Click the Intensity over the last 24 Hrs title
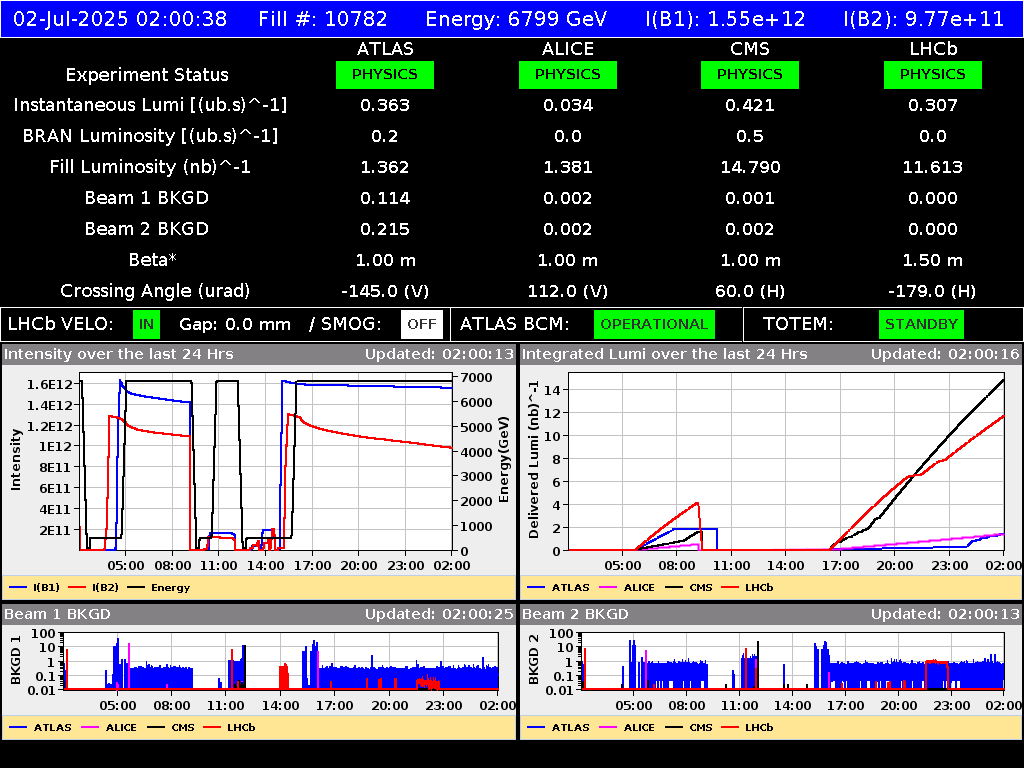The width and height of the screenshot is (1024, 768). 119,355
